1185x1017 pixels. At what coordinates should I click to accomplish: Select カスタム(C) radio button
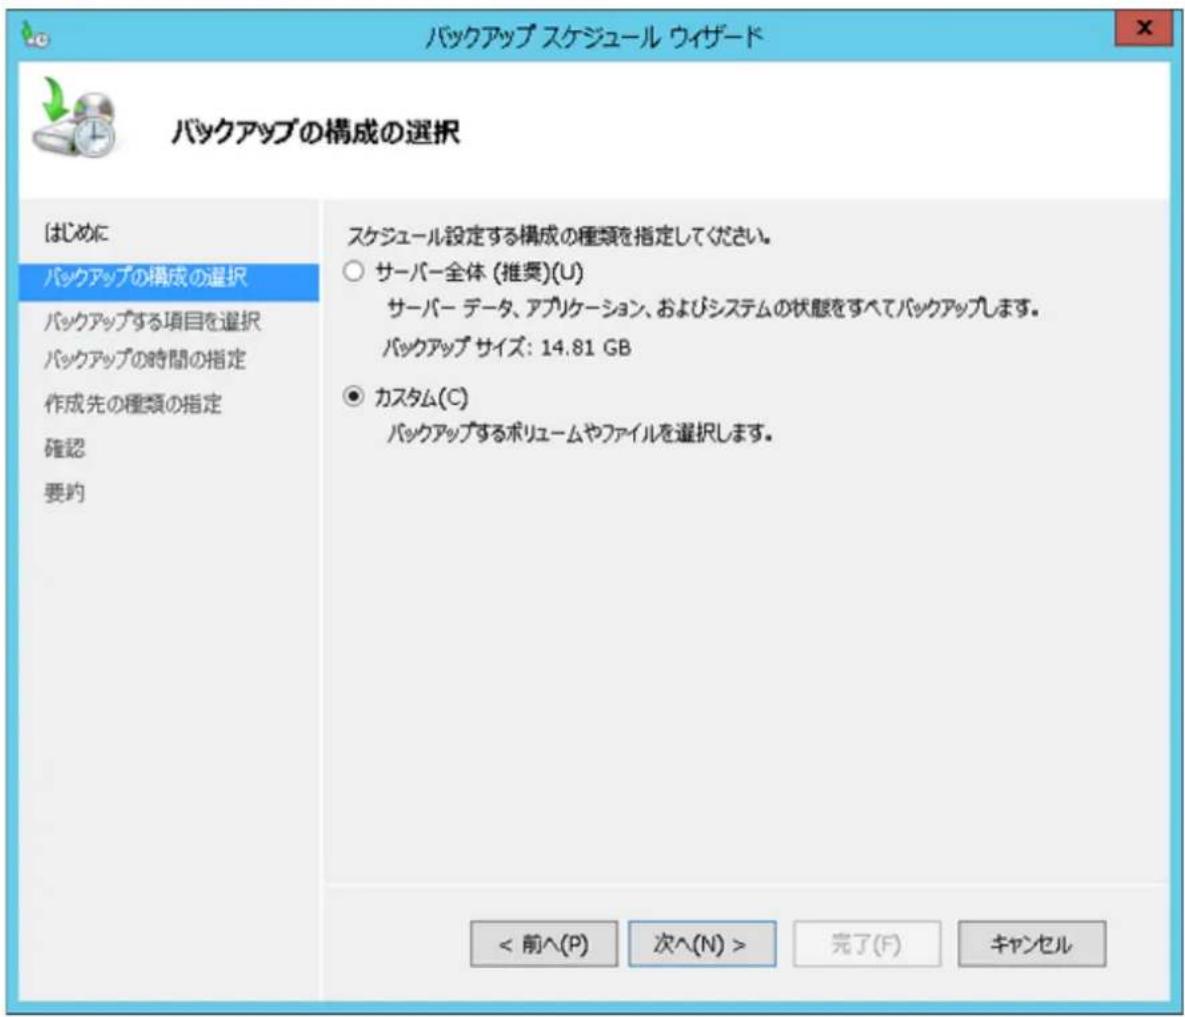pos(354,396)
